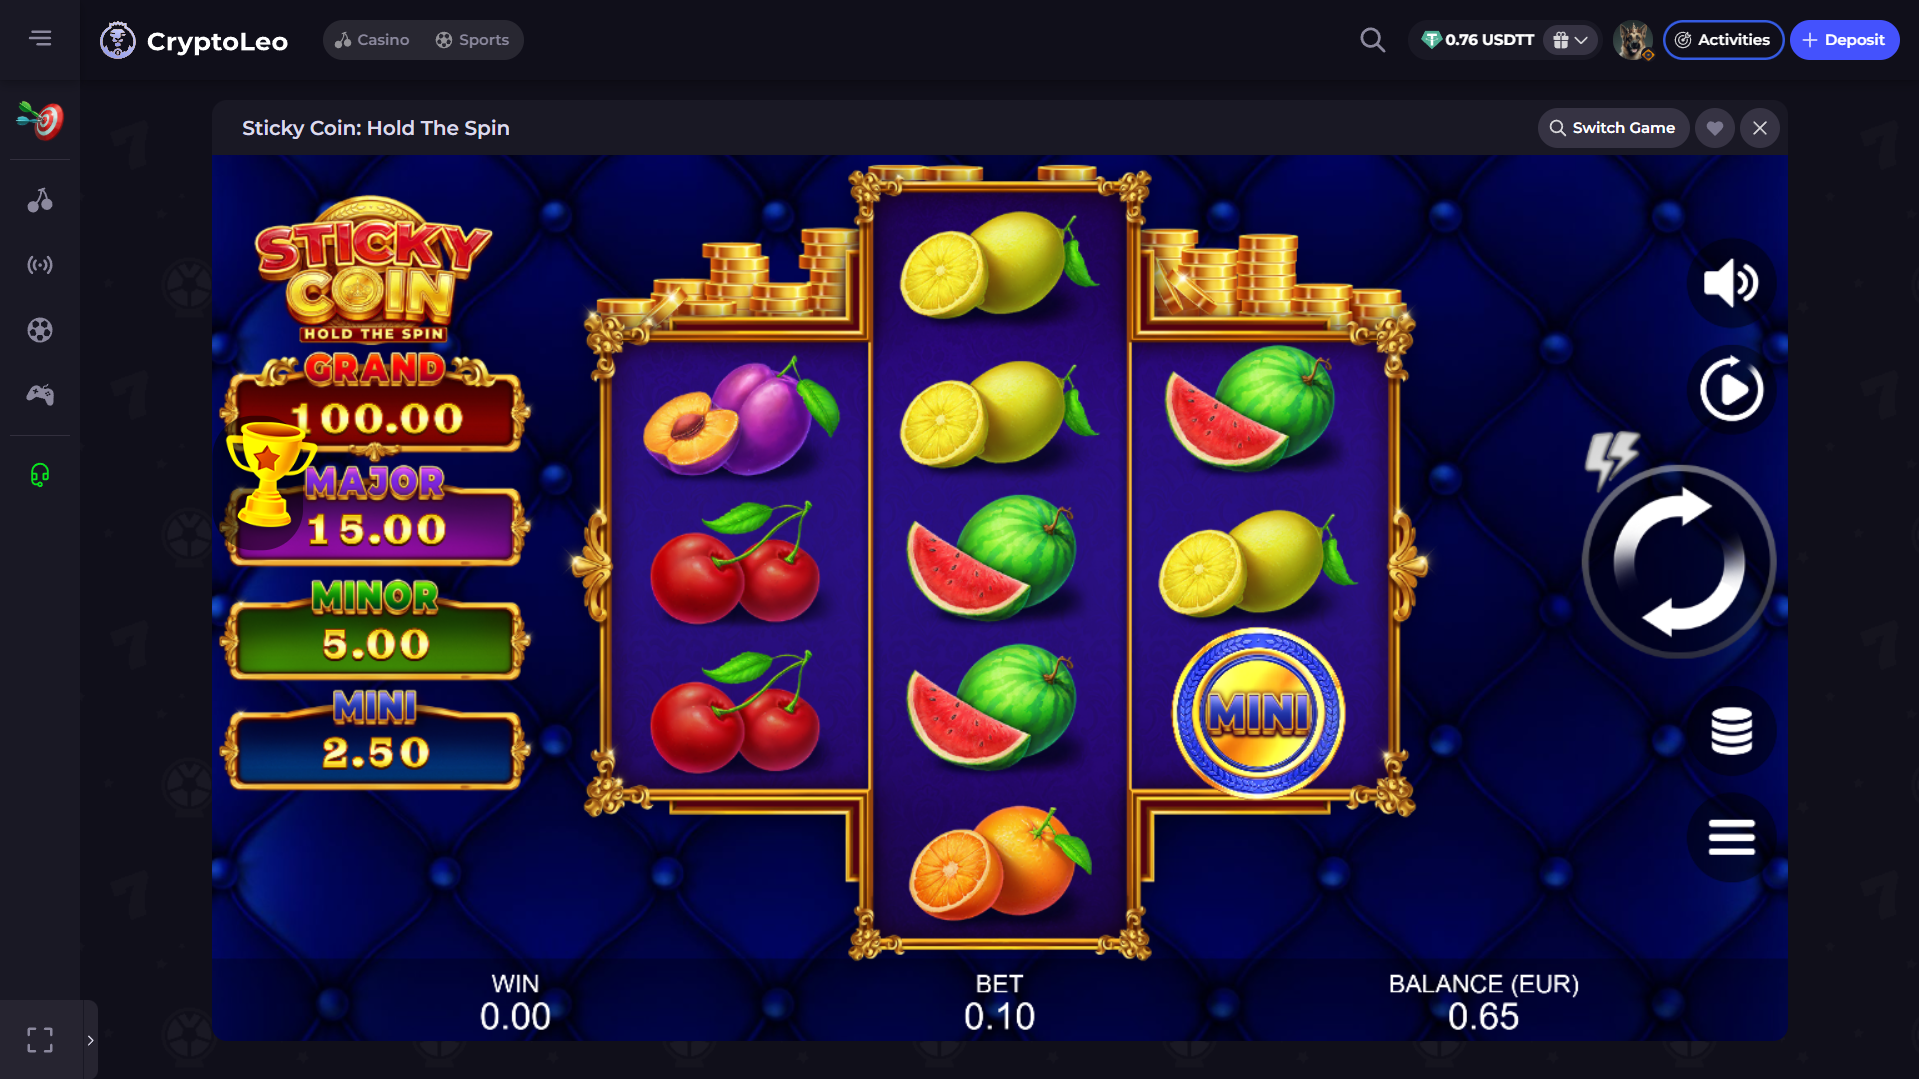Viewport: 1919px width, 1079px height.
Task: Add game to favorites heart icon
Action: (1714, 128)
